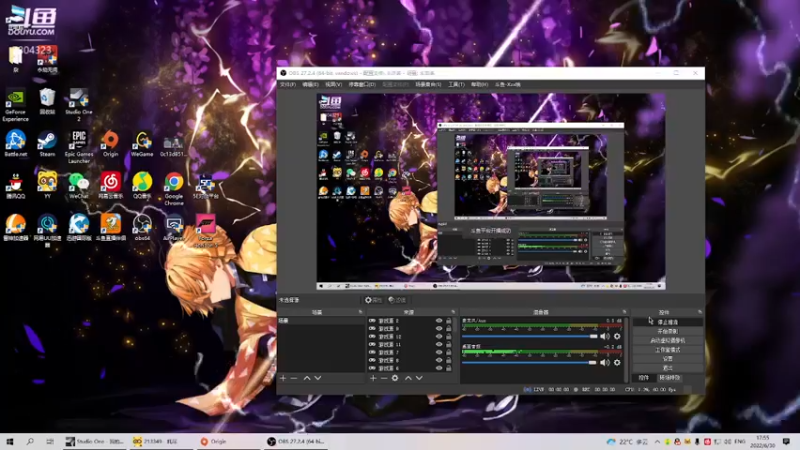Open the 停靠窗口(D) menu in OBS
This screenshot has width=800, height=450.
[362, 84]
